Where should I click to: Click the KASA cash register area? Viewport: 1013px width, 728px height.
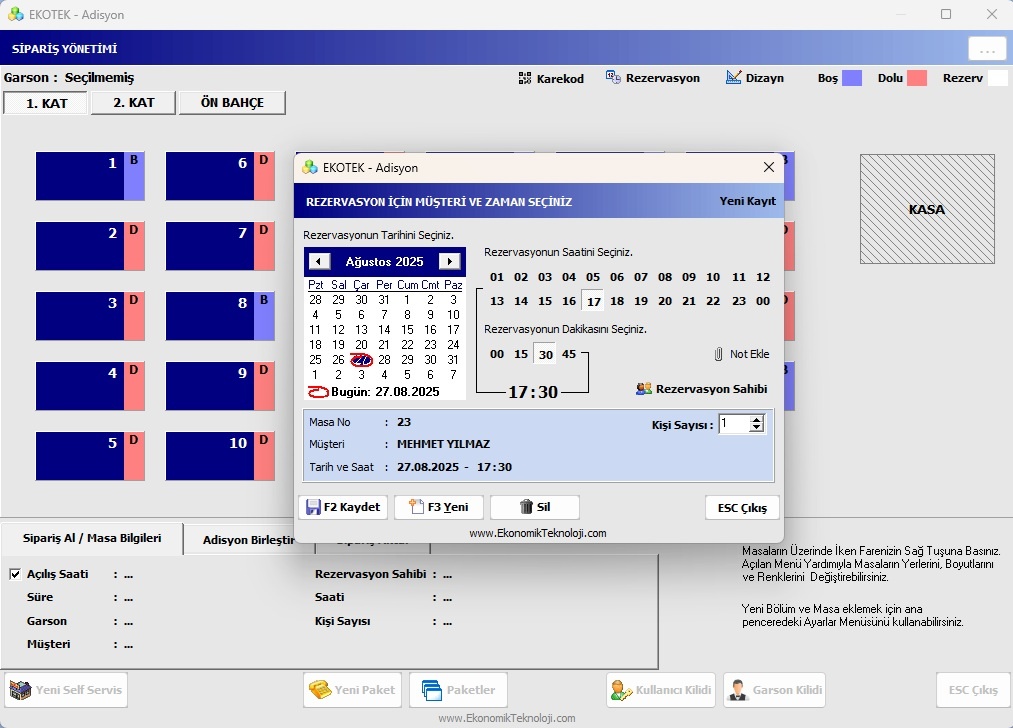pyautogui.click(x=927, y=209)
